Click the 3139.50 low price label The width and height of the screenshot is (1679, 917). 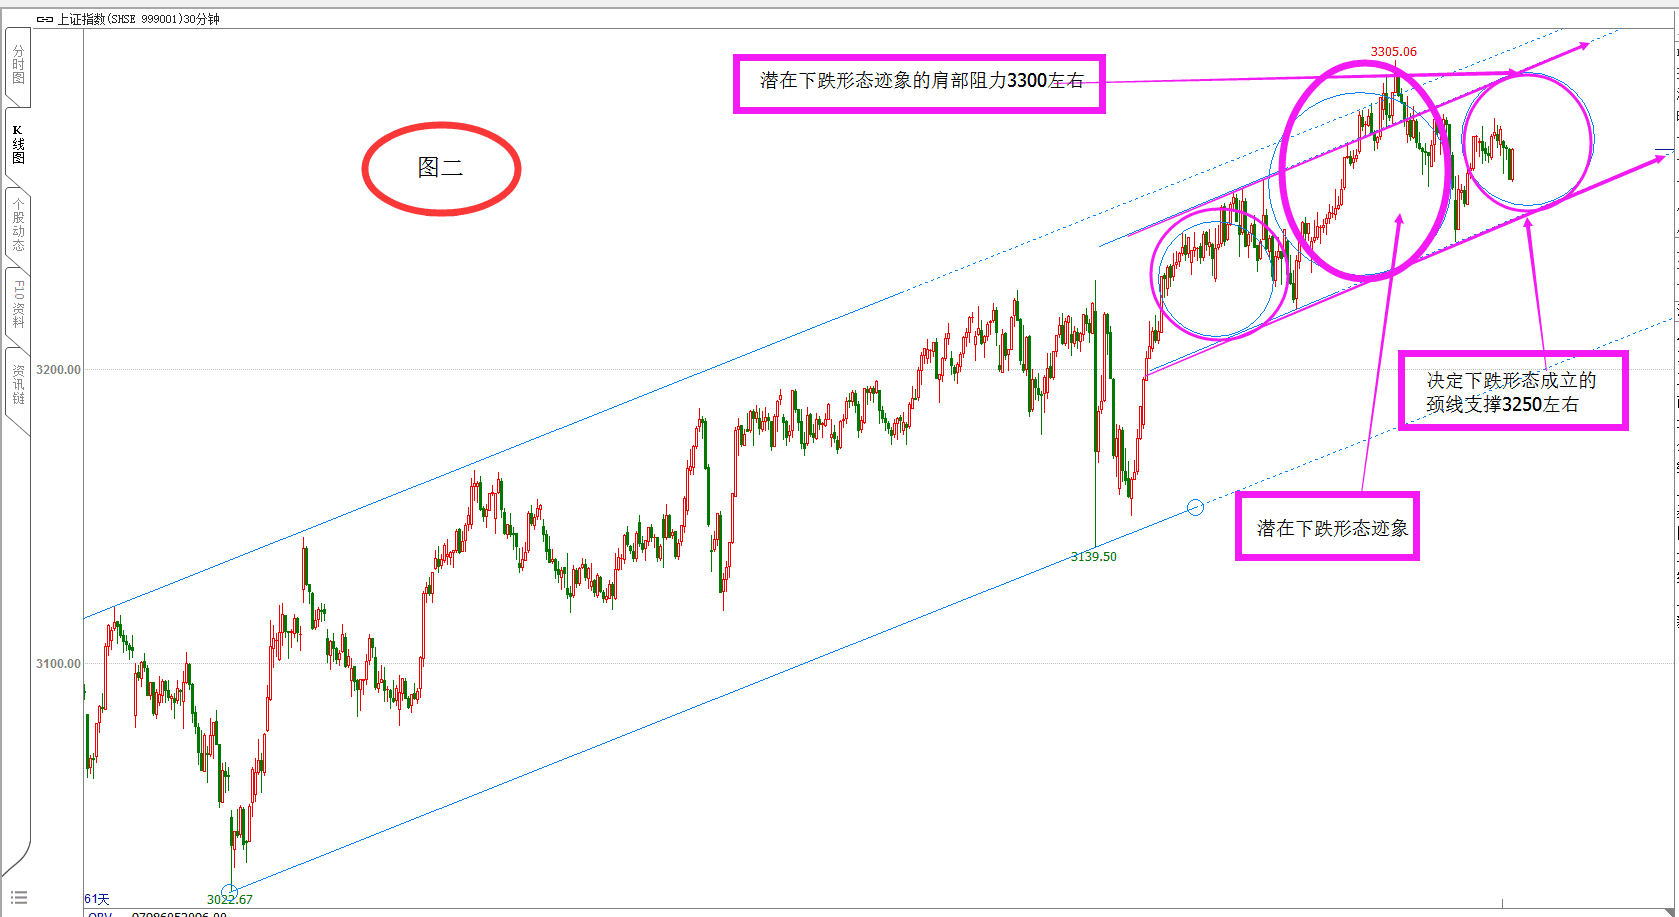pos(1094,557)
